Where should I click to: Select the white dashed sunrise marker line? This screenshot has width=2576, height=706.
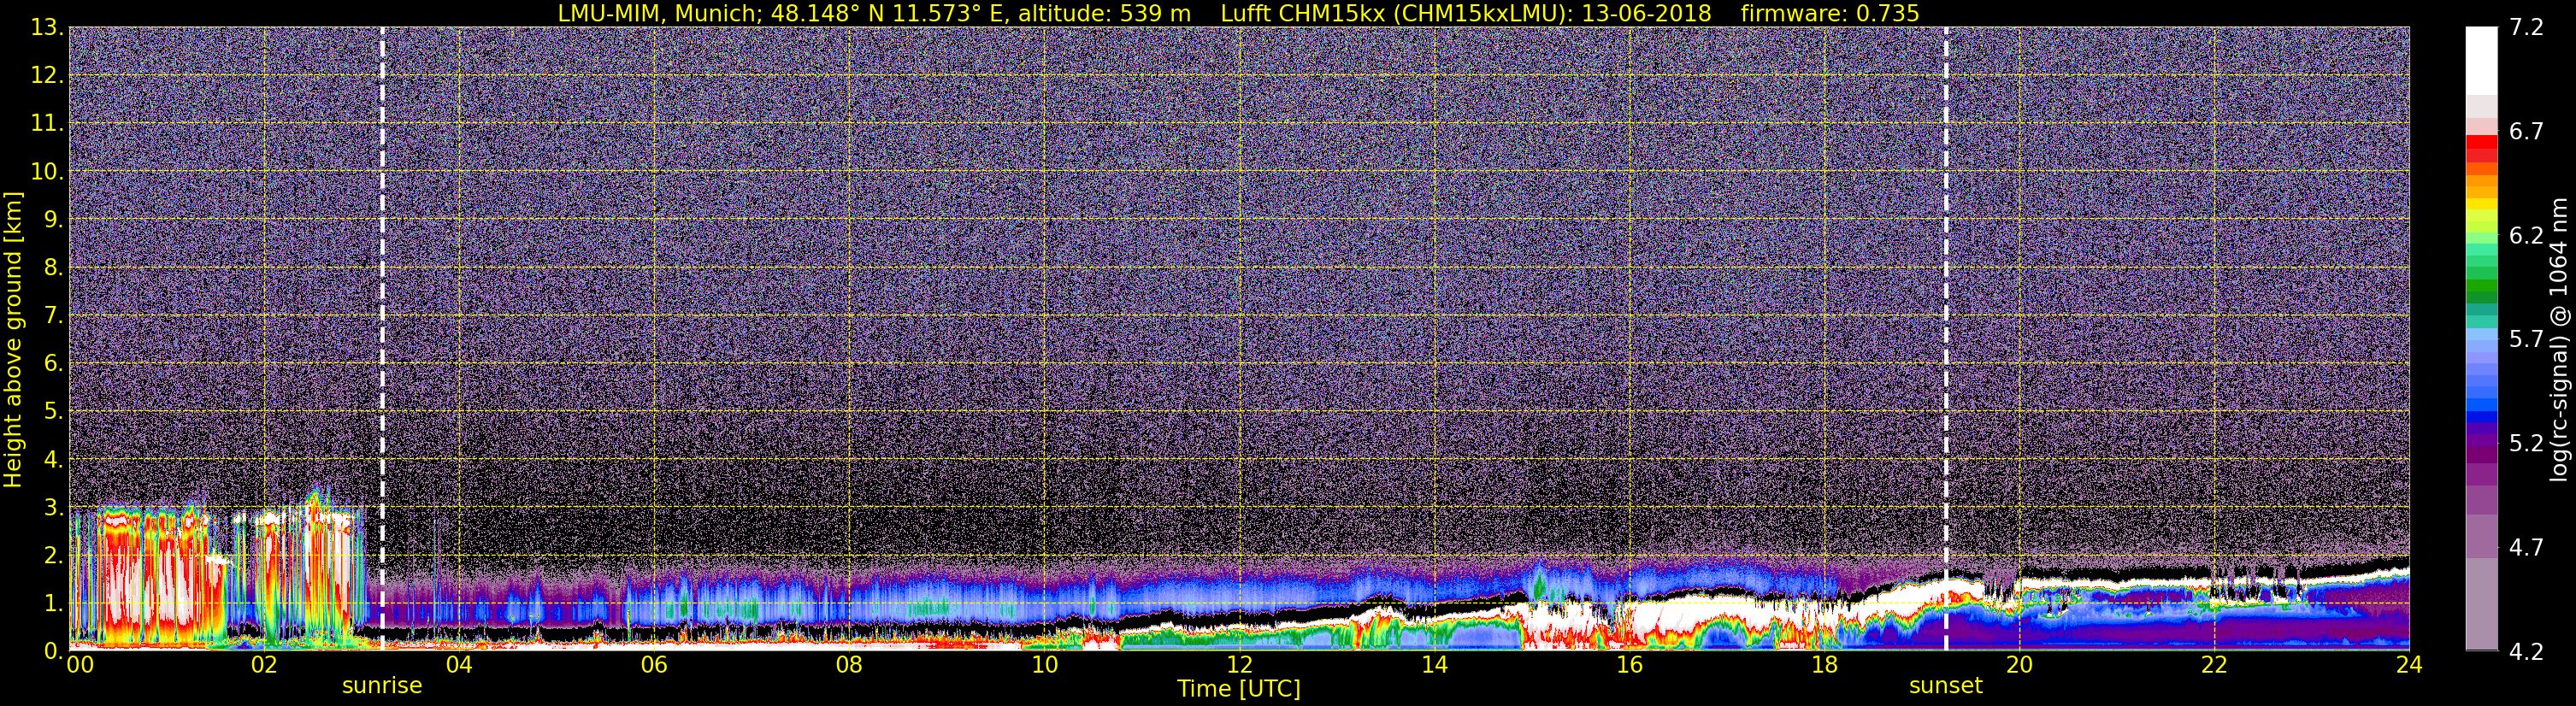382,338
